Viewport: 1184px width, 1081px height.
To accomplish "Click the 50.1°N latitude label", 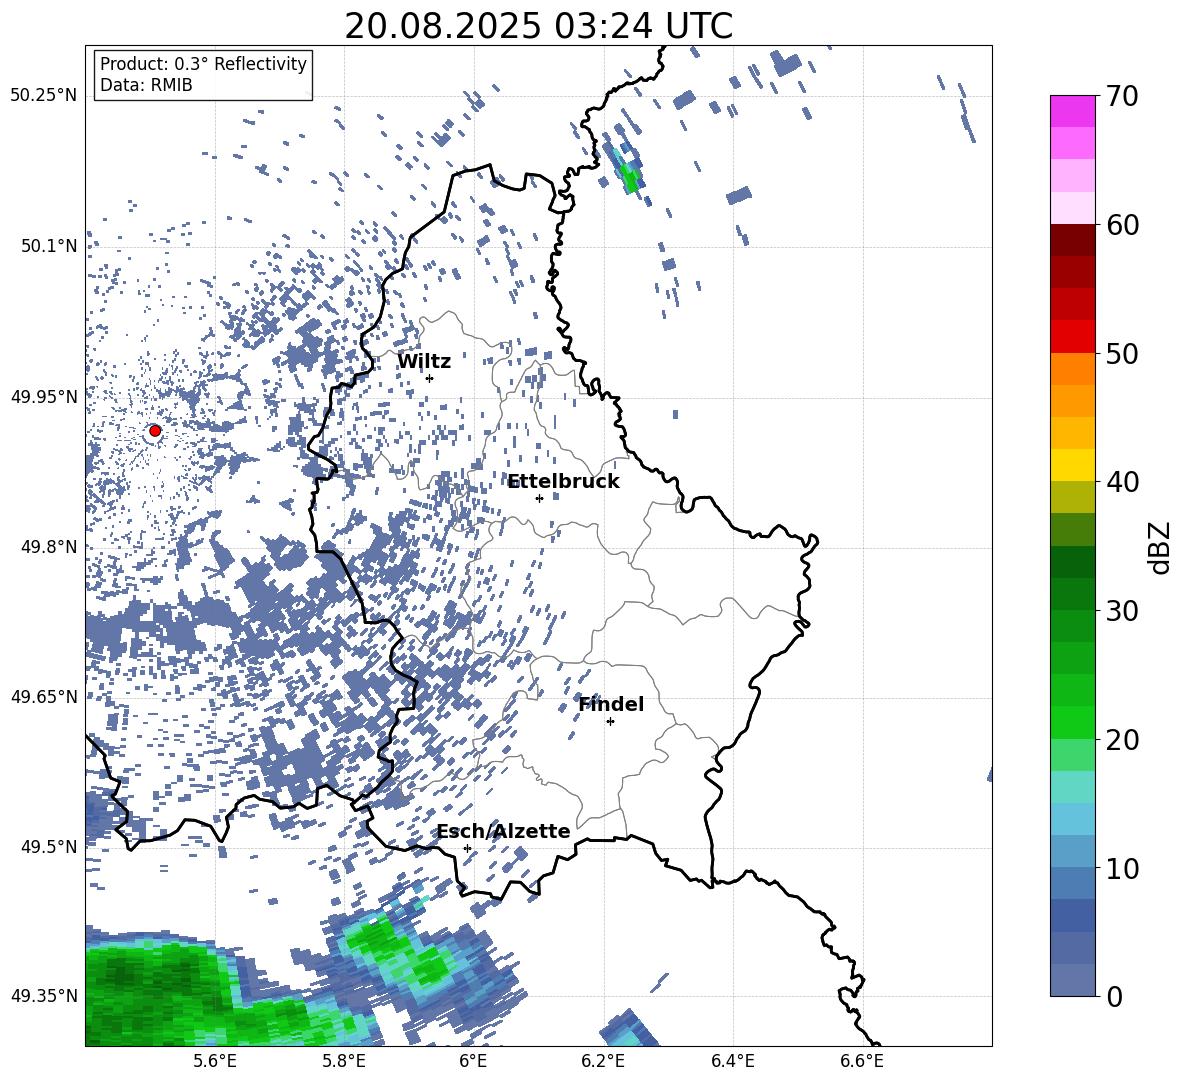I will 48,246.
